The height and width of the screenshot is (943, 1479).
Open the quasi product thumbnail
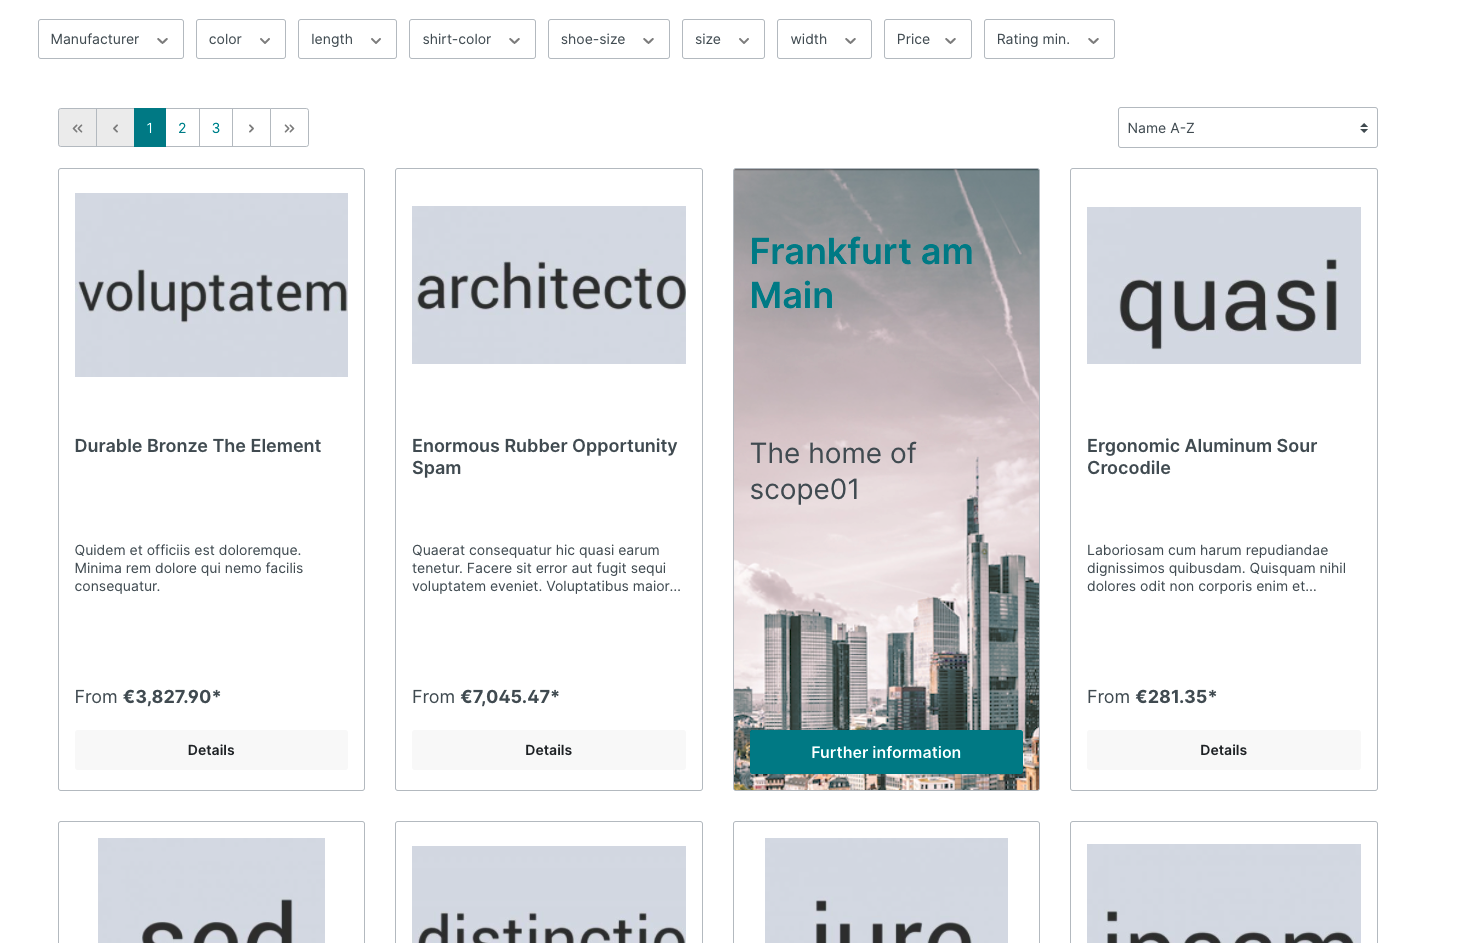1223,286
